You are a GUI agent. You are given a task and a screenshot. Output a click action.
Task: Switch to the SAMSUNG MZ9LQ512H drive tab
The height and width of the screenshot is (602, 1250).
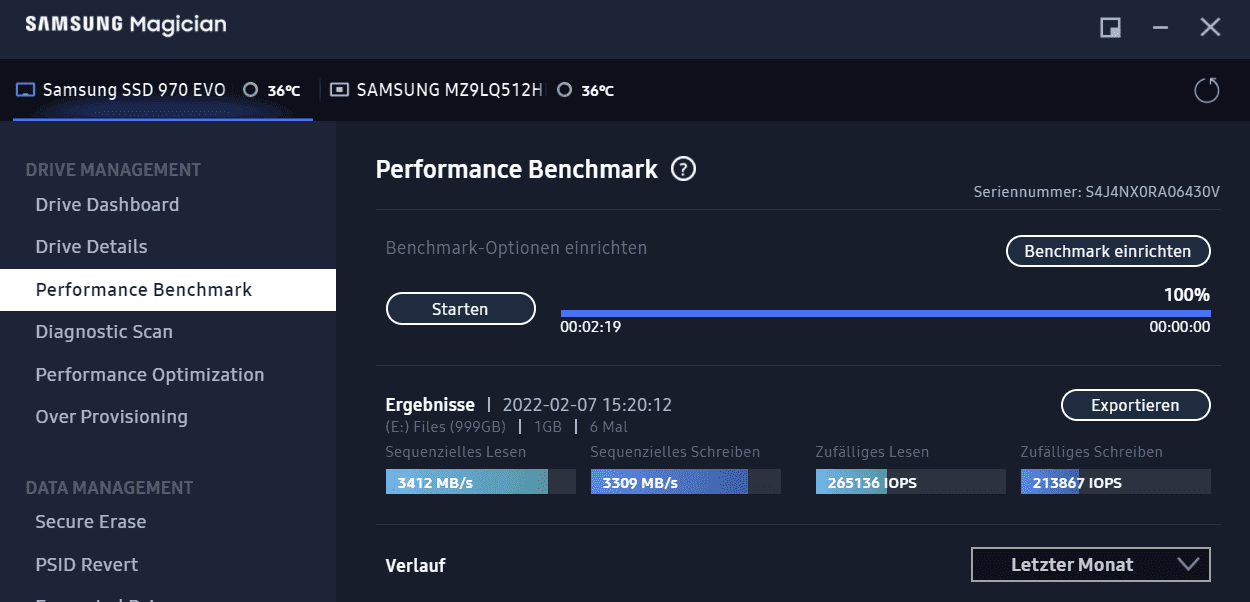tap(449, 90)
